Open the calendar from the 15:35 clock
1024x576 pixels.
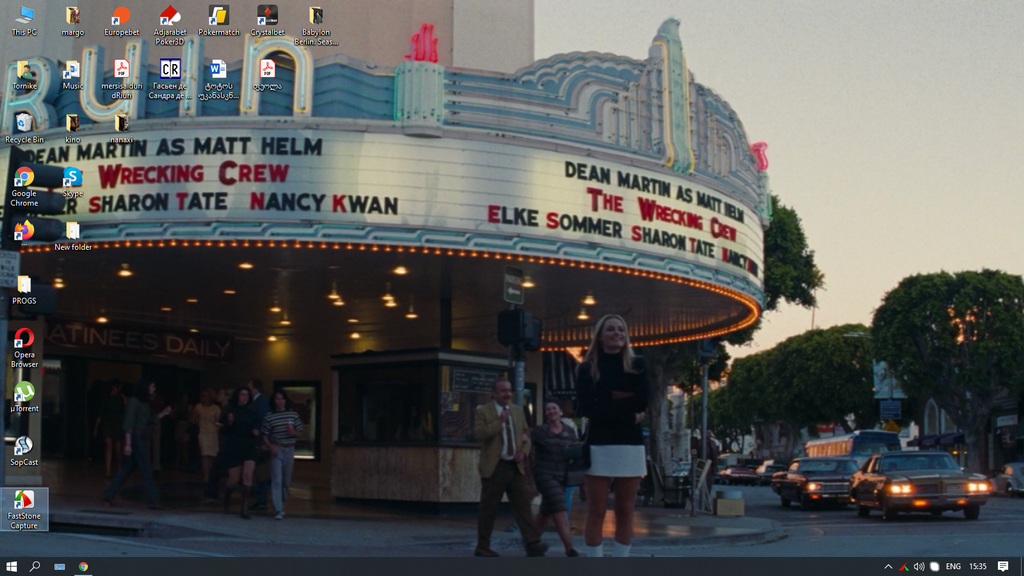coord(978,566)
